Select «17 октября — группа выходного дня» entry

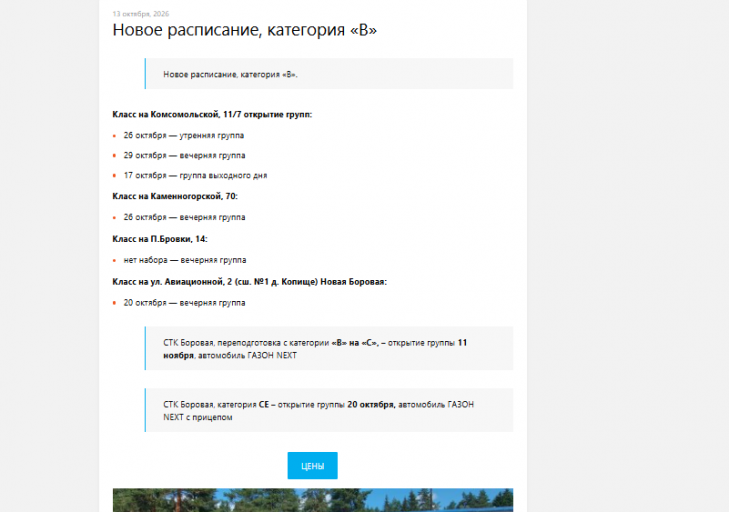pos(195,175)
